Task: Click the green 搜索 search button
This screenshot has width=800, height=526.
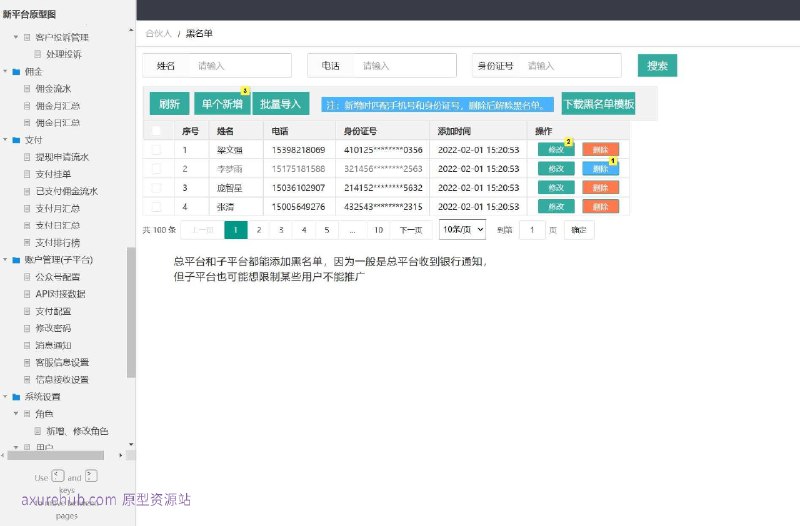Action: (x=657, y=65)
